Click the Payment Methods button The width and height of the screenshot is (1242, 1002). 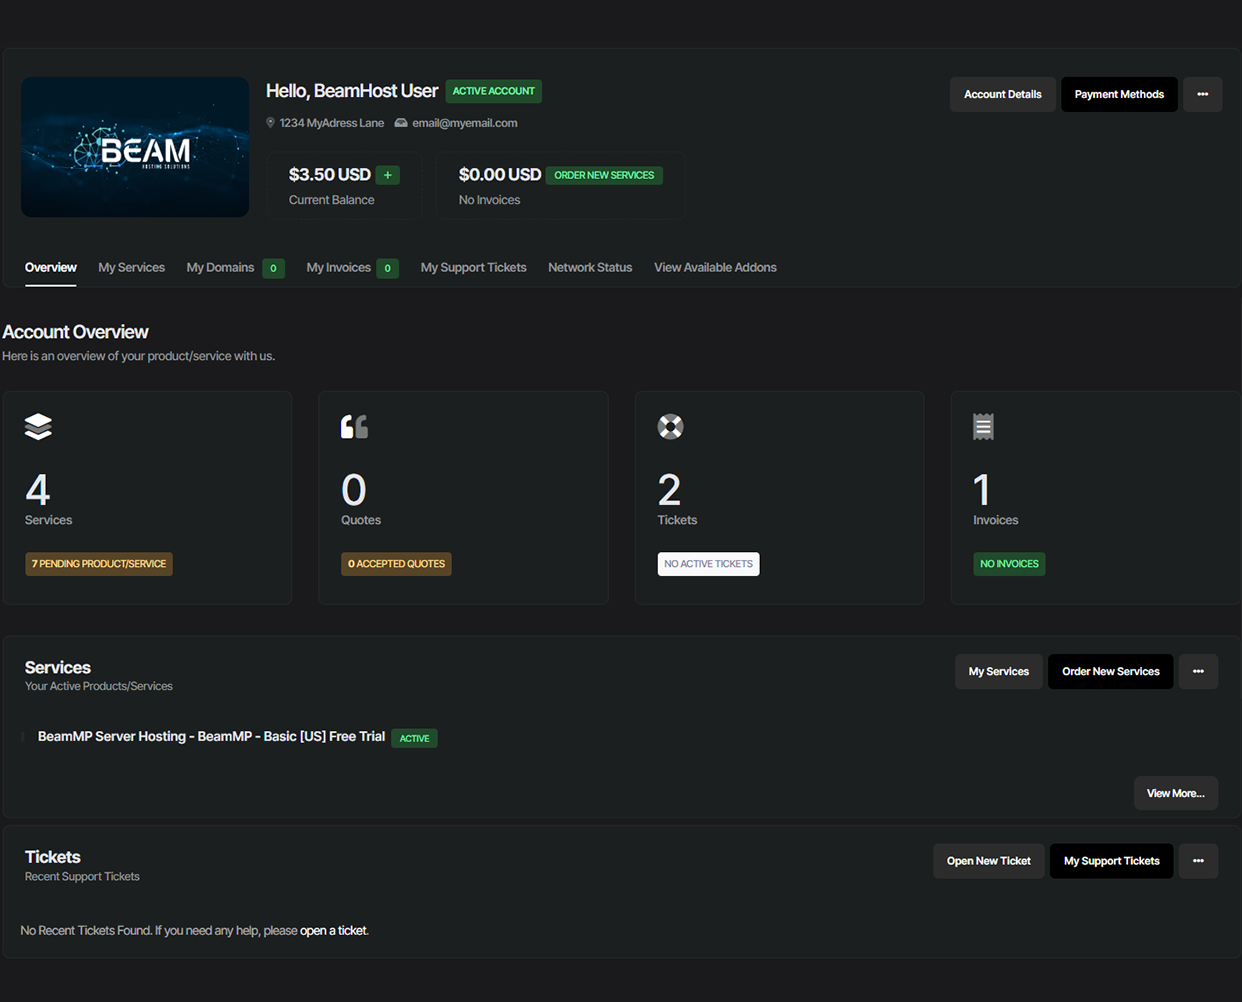pos(1119,94)
